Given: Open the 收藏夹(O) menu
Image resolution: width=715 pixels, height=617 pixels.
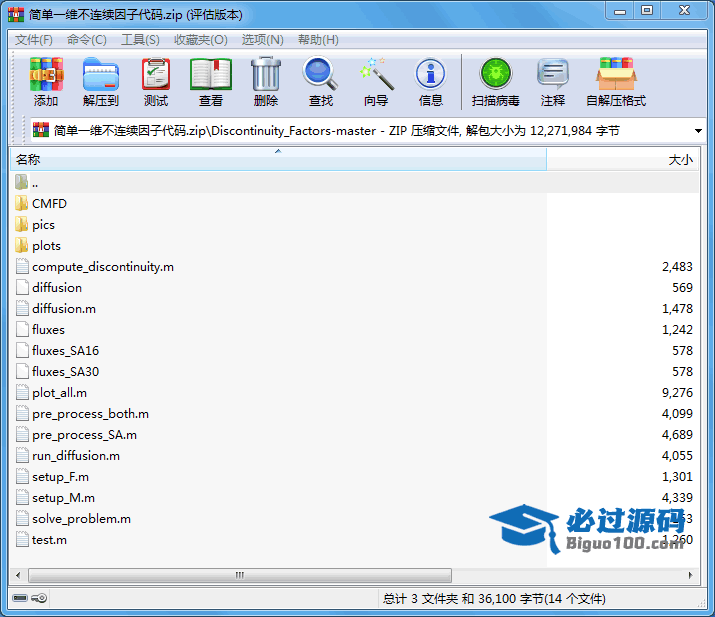Looking at the screenshot, I should [201, 40].
